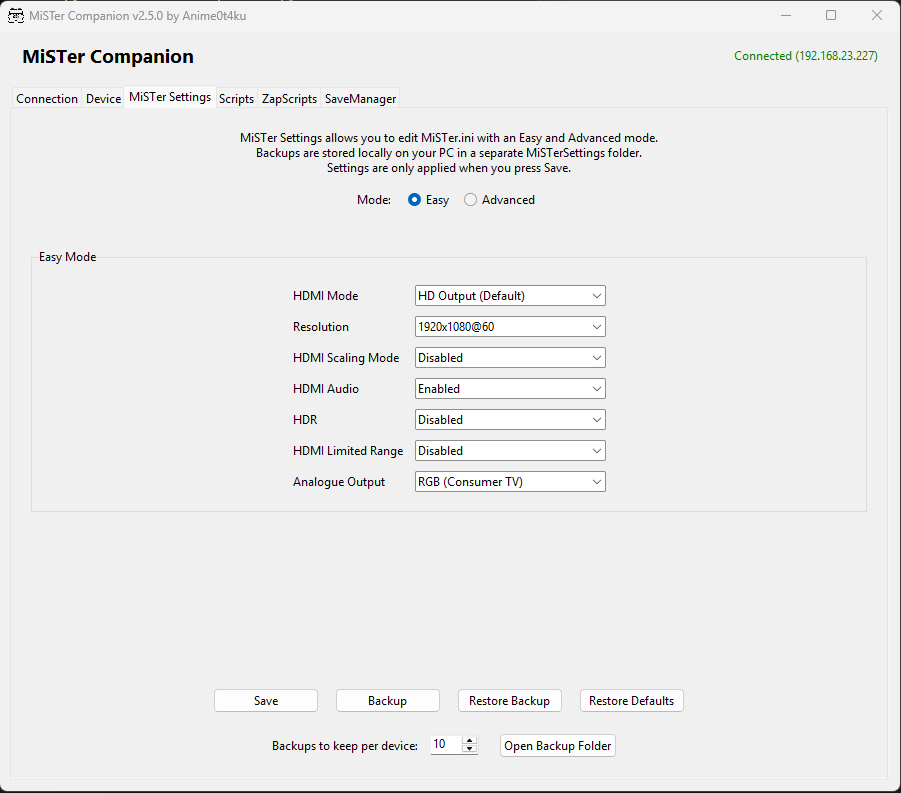Expand the HDMI Scaling Mode dropdown
The image size is (901, 793).
[x=510, y=358]
